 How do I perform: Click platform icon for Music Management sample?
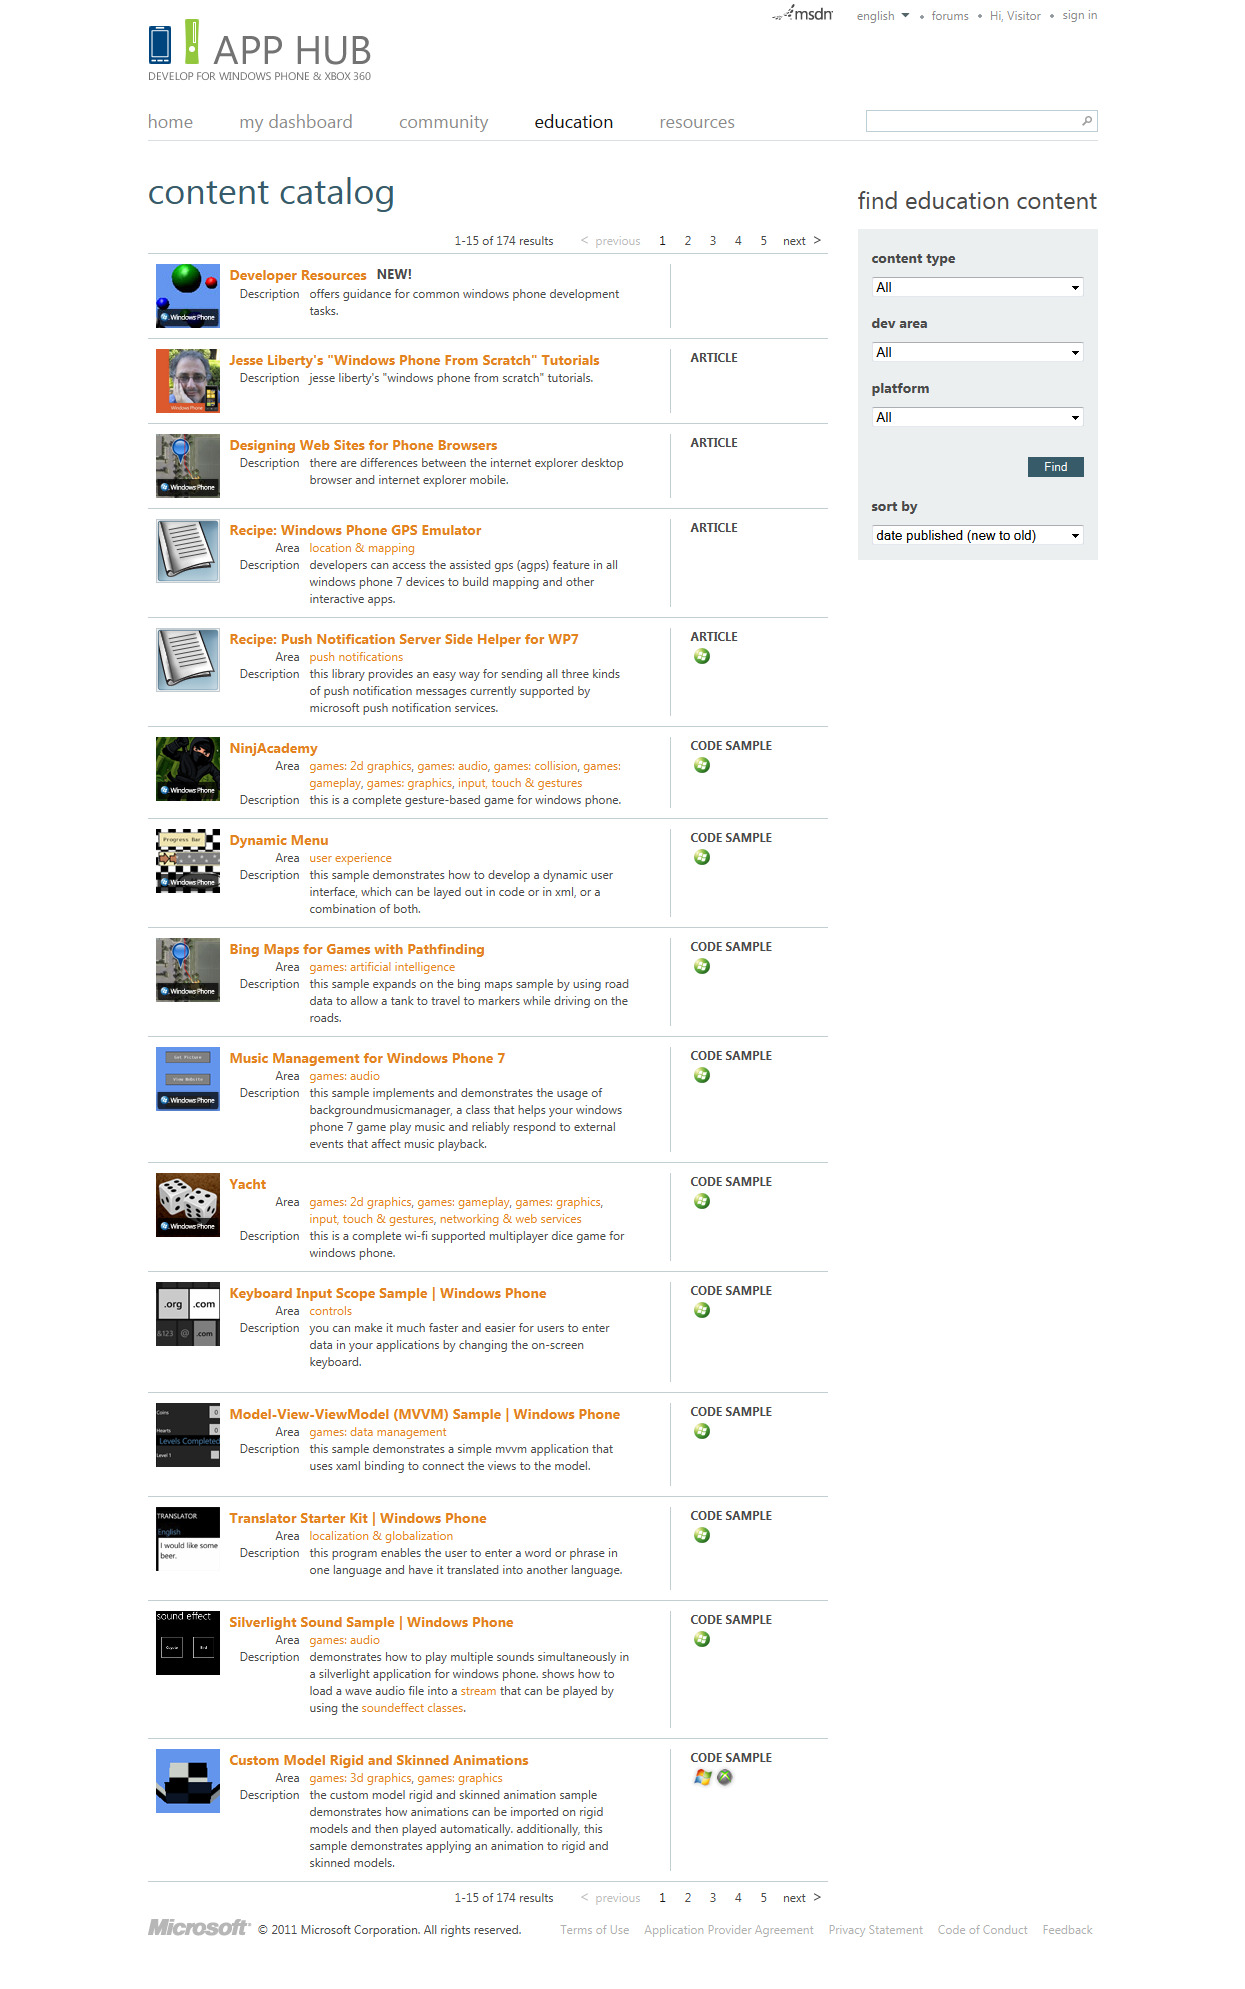click(x=702, y=1076)
